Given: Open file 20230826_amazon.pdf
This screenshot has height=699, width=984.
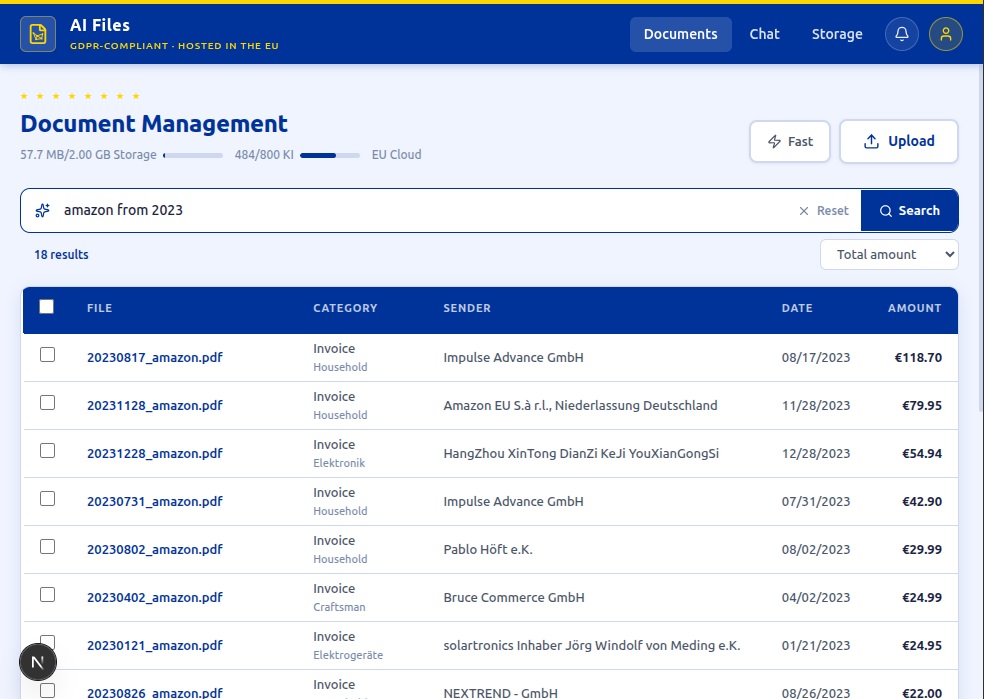Looking at the screenshot, I should [x=154, y=693].
